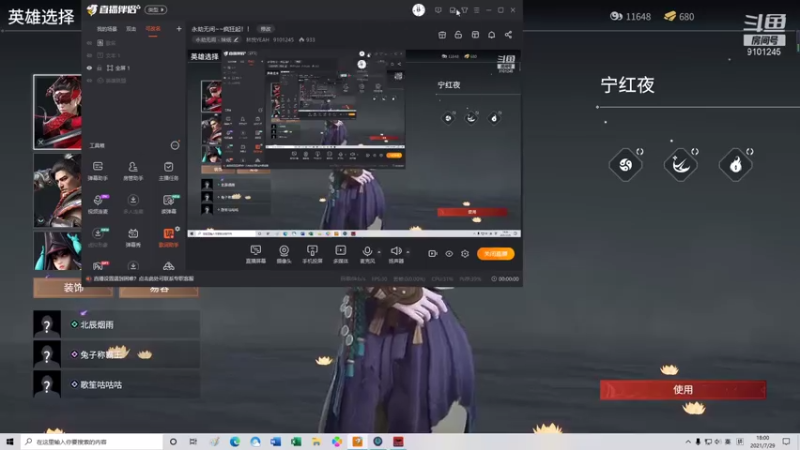Screen dimensions: 800x450
Task: Click the notification bell icon in the stream header
Action: pyautogui.click(x=491, y=35)
